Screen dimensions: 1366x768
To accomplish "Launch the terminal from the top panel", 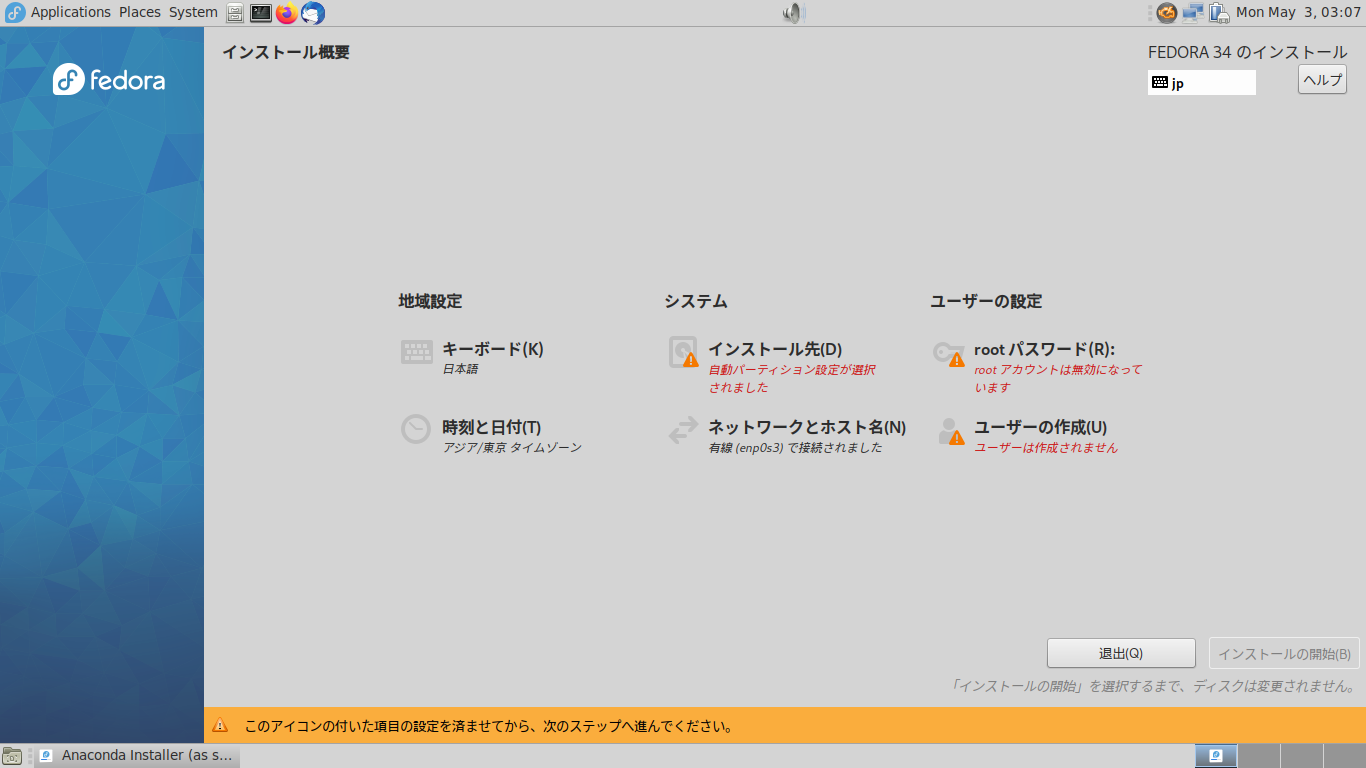I will click(x=261, y=13).
